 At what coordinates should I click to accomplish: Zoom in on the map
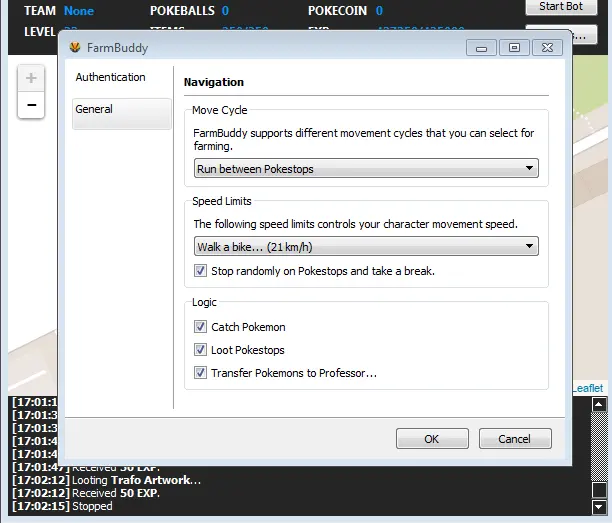(31, 78)
